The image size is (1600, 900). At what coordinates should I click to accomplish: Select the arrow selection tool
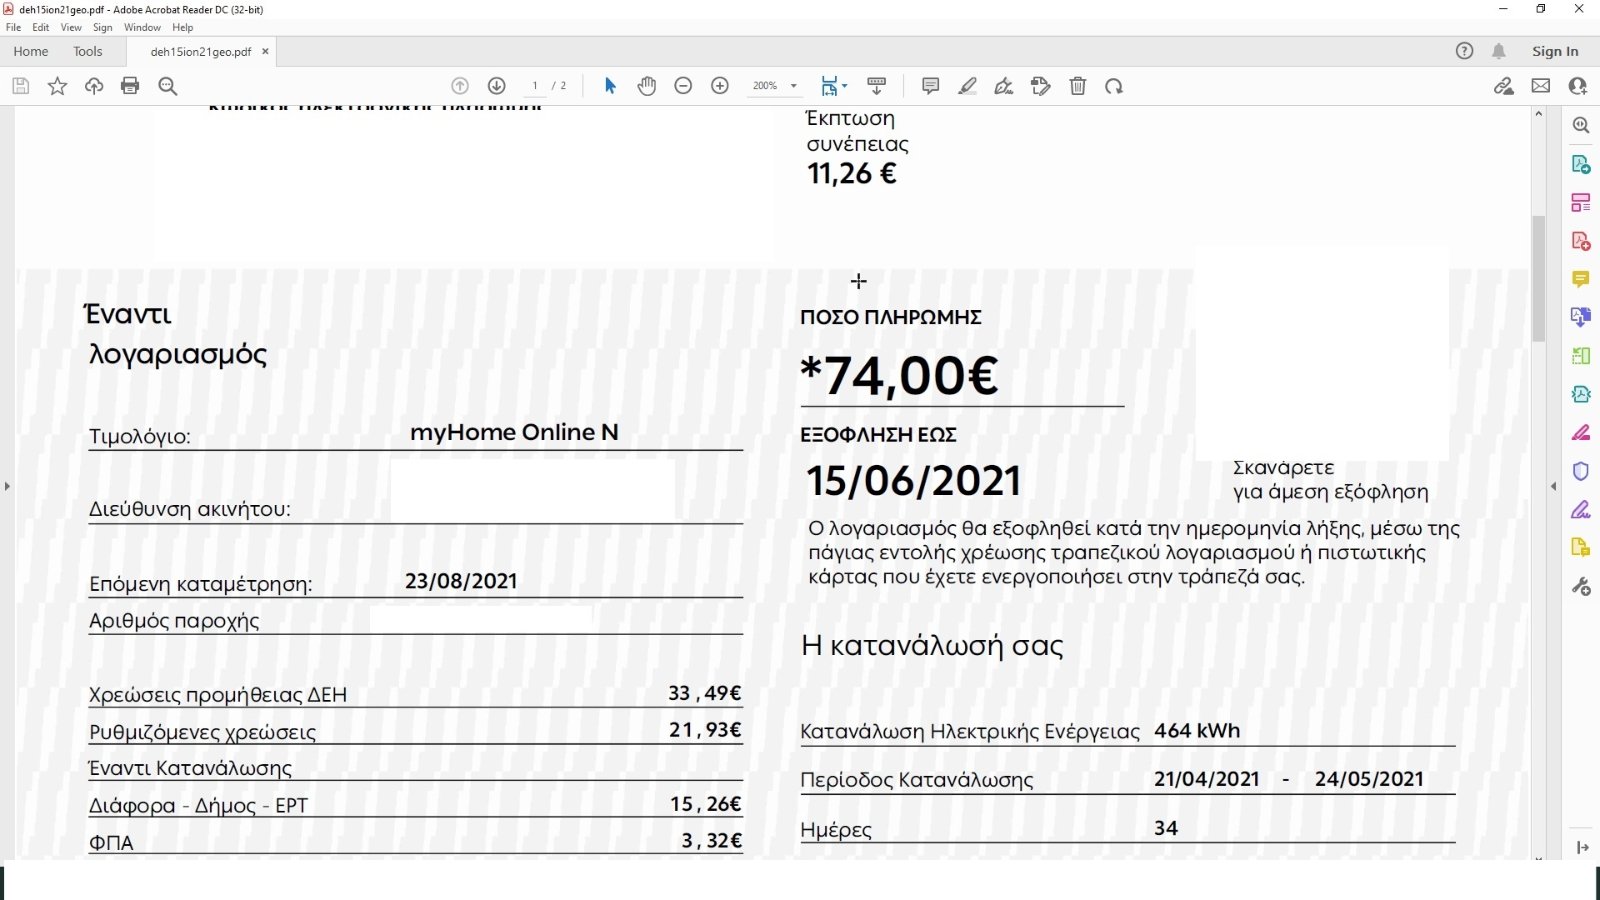[610, 86]
